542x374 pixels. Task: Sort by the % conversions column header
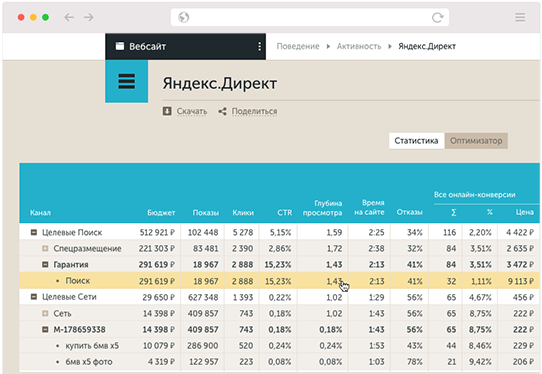pyautogui.click(x=489, y=212)
